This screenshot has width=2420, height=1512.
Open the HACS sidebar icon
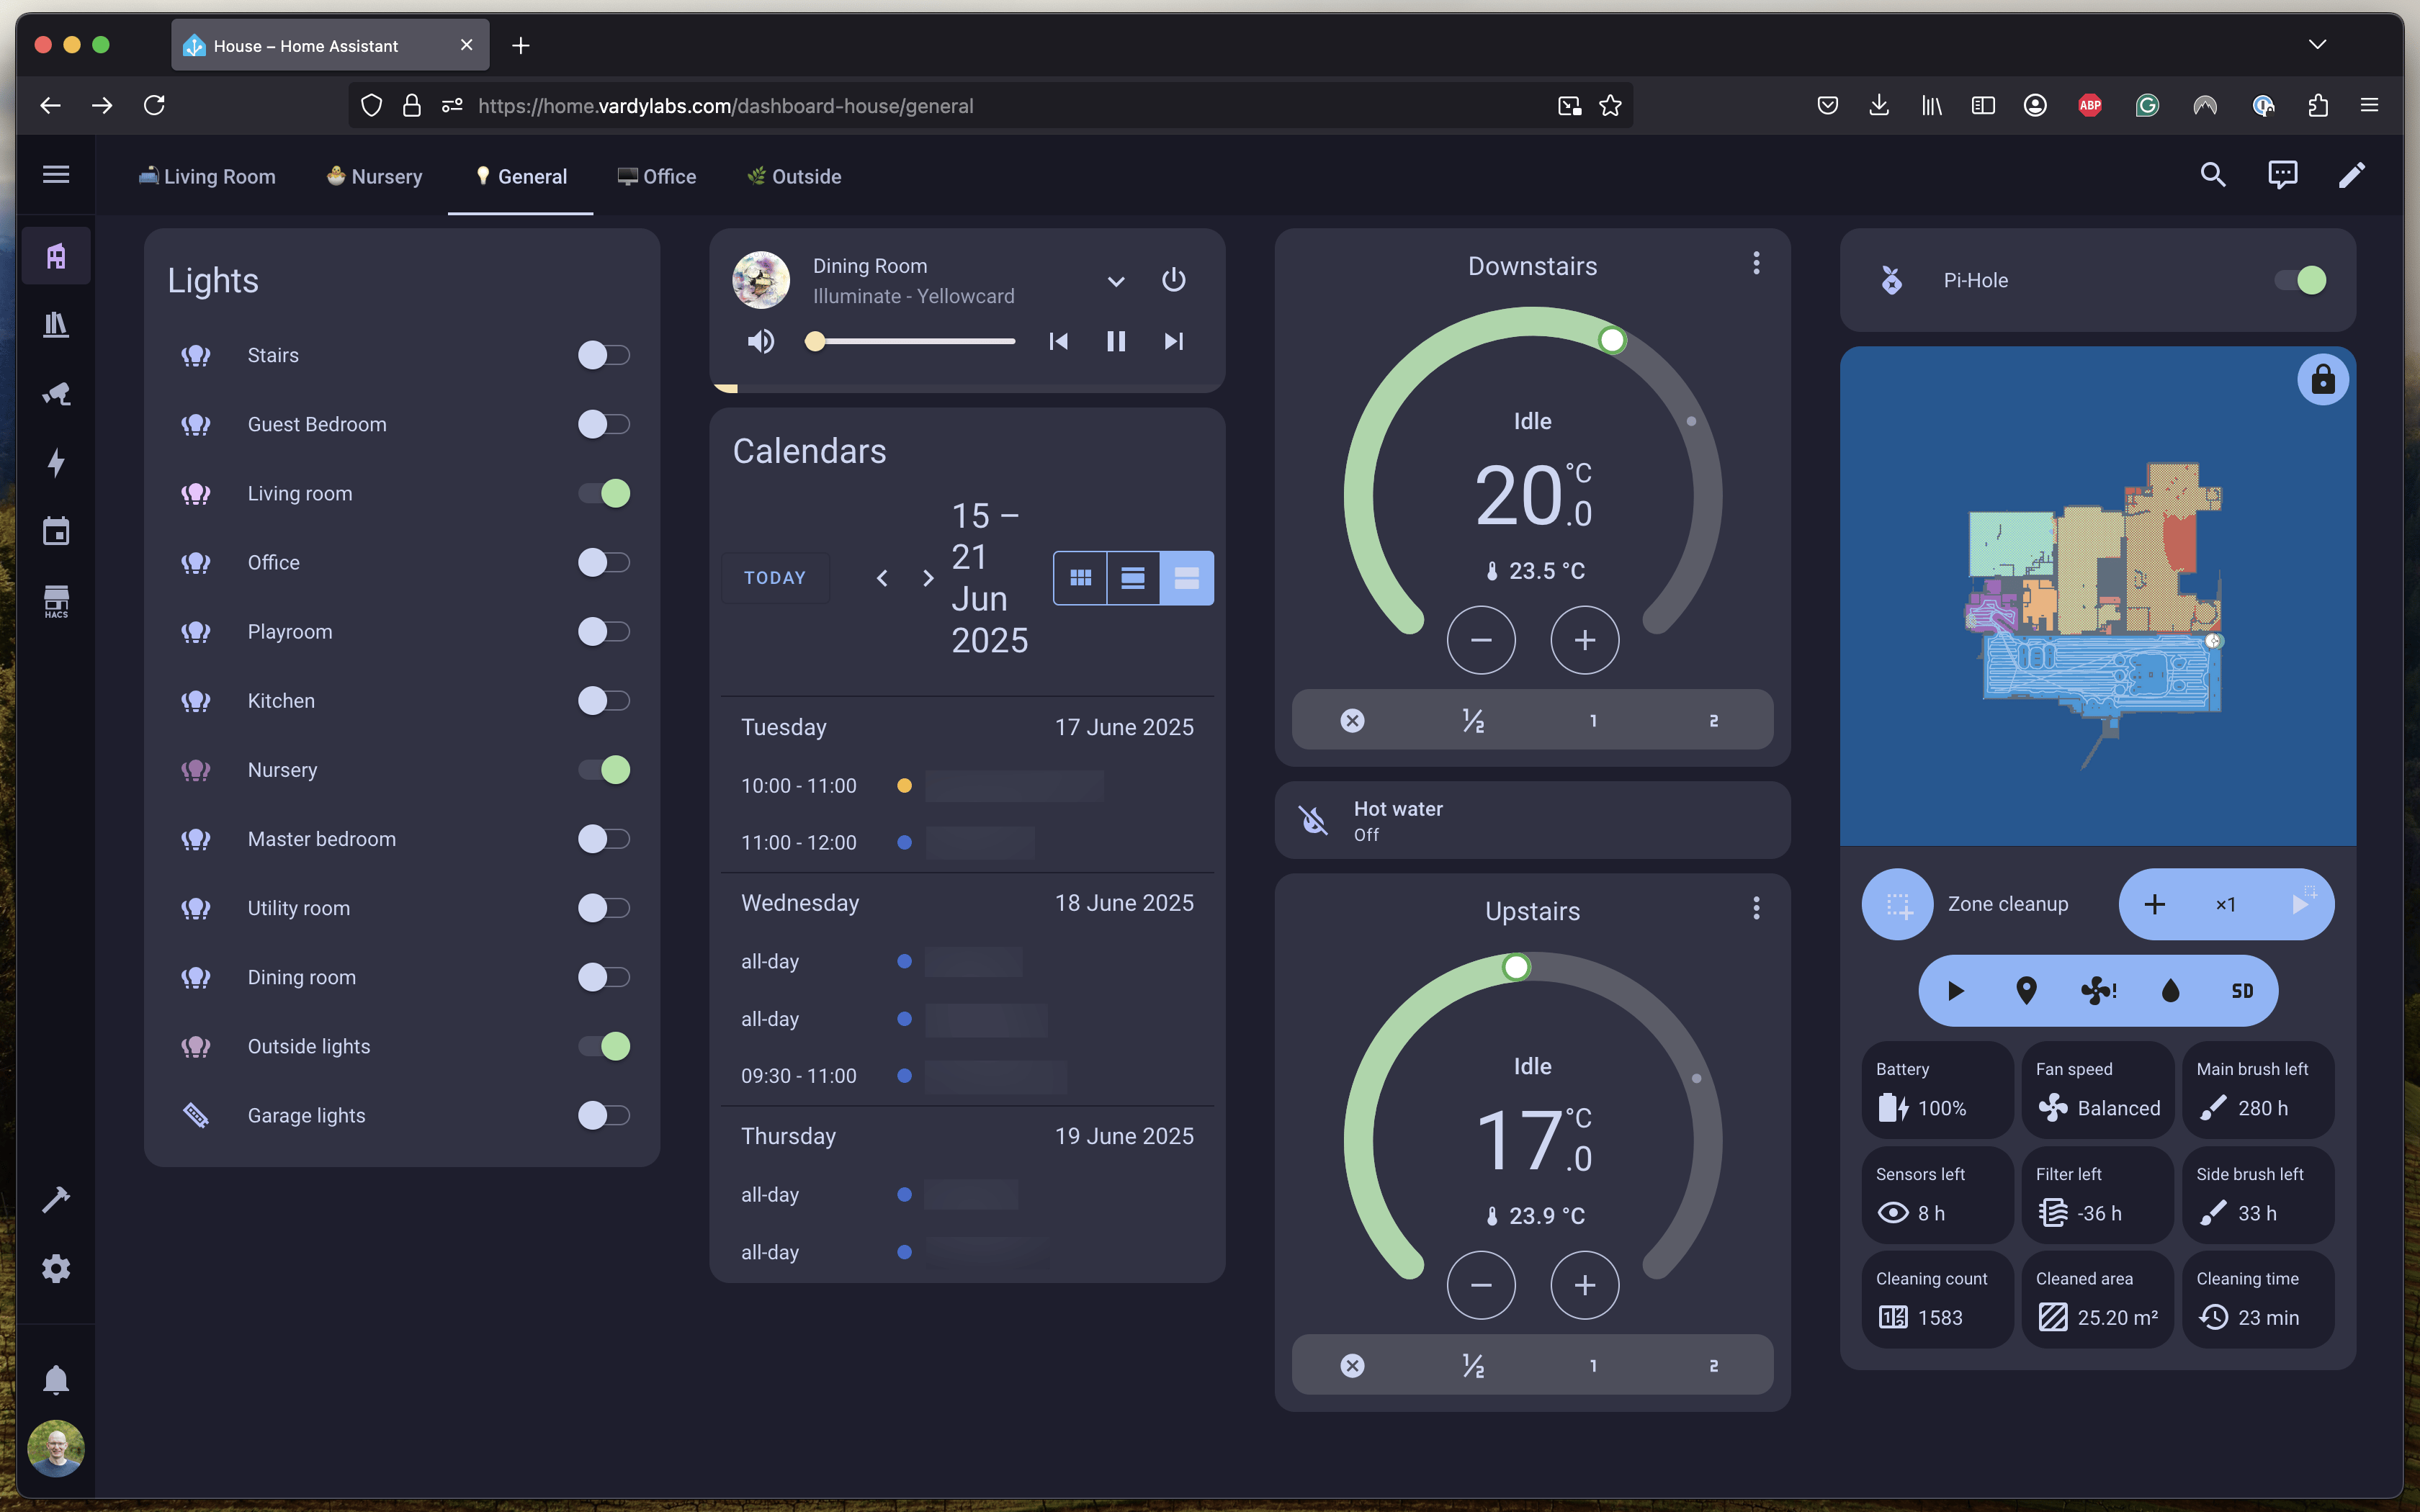[56, 601]
